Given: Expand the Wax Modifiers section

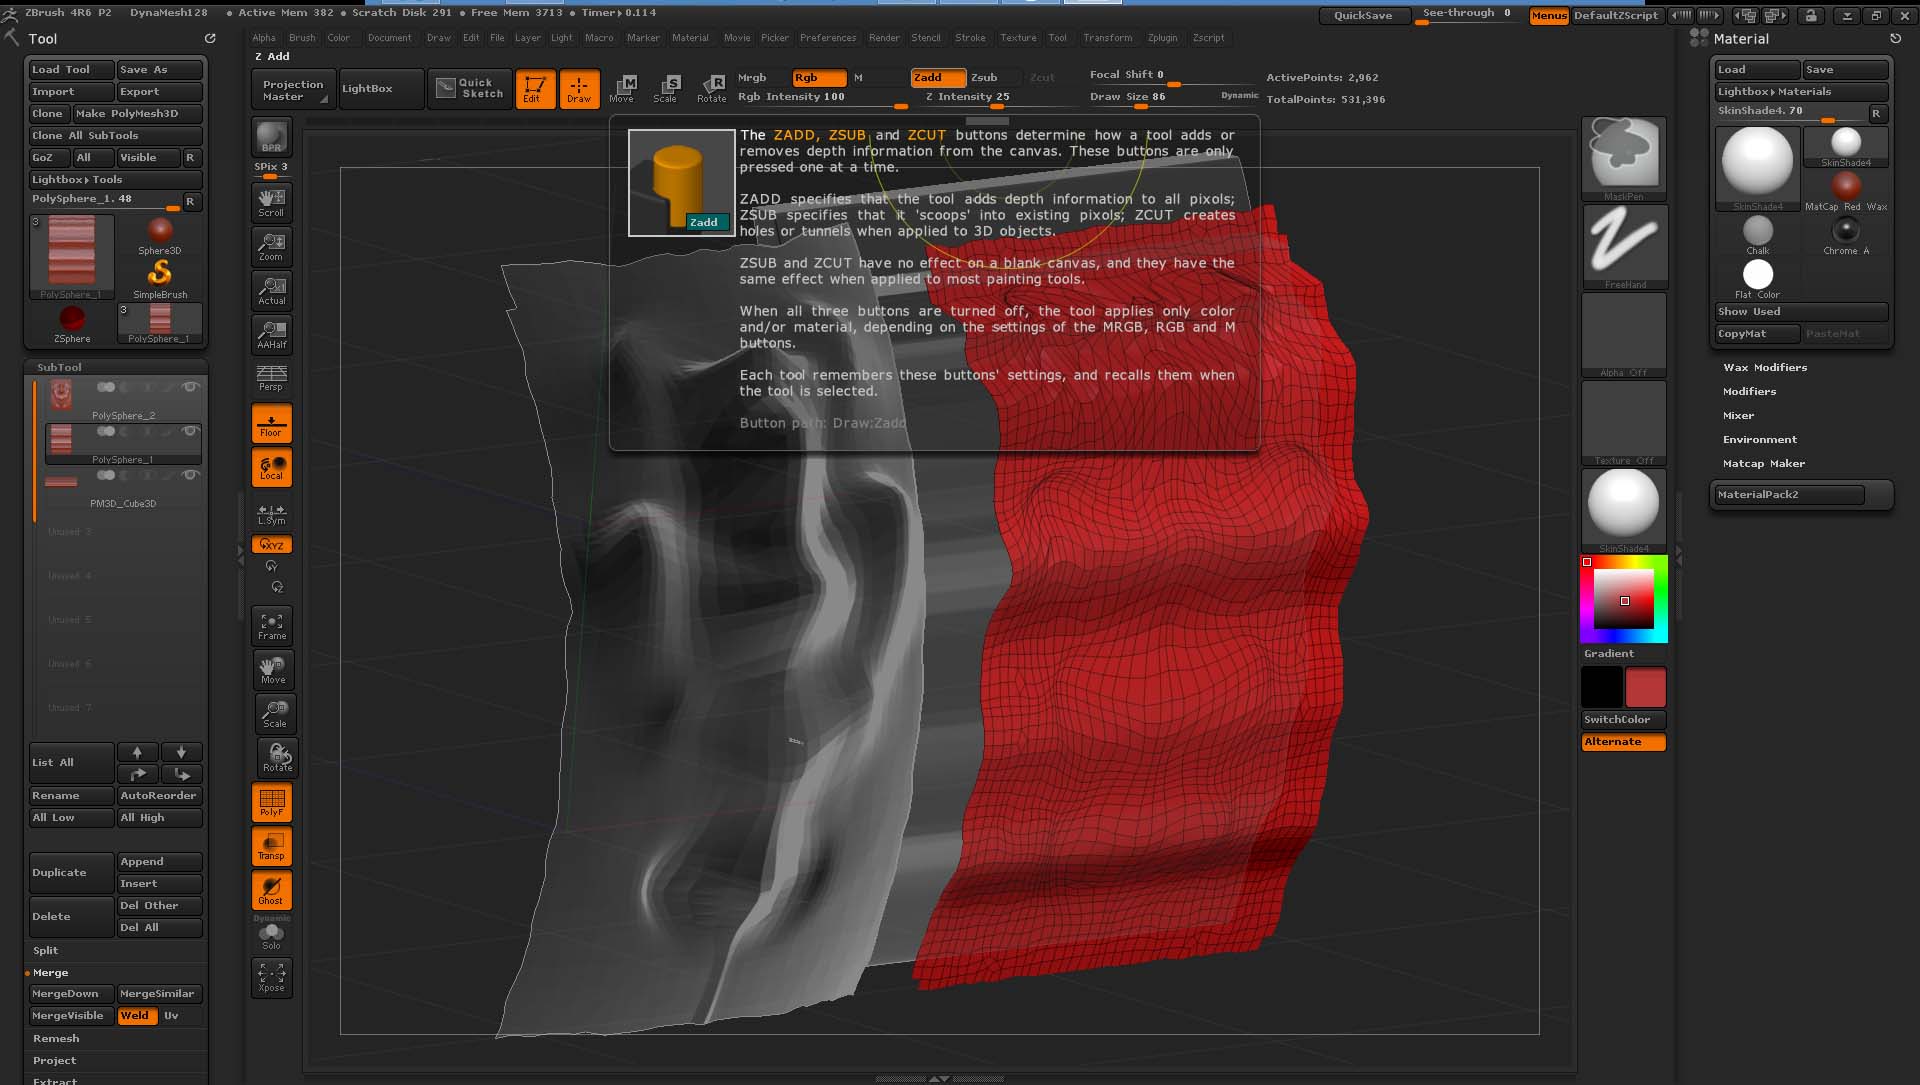Looking at the screenshot, I should pos(1764,367).
